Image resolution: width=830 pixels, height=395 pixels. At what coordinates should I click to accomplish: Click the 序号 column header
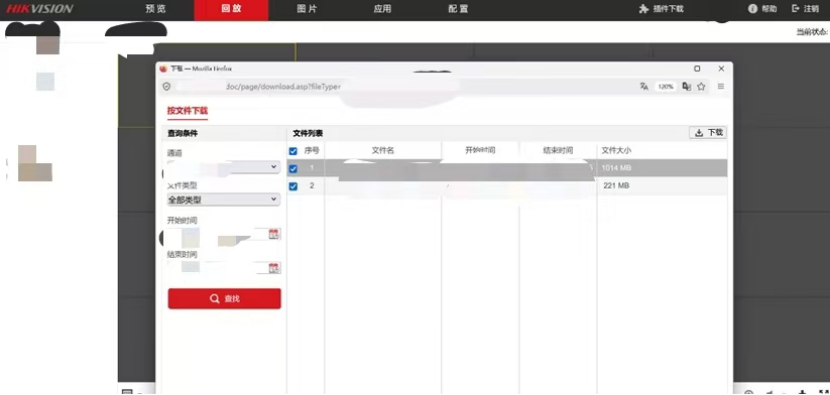point(312,150)
